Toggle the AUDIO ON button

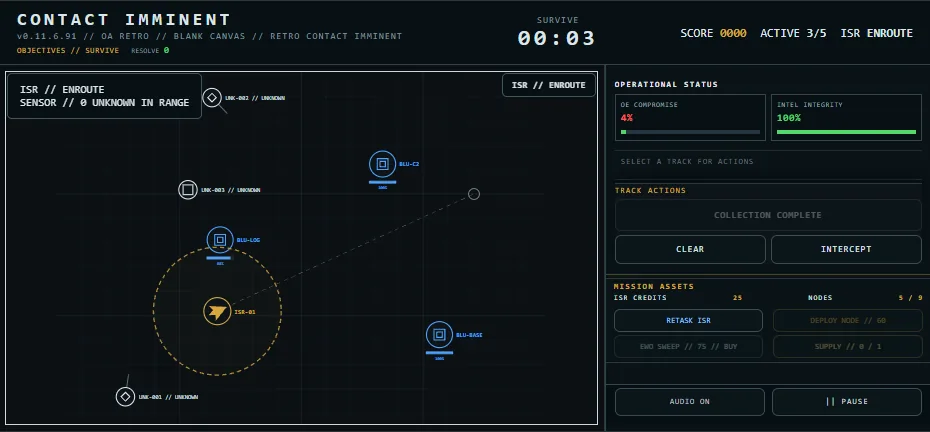click(690, 402)
